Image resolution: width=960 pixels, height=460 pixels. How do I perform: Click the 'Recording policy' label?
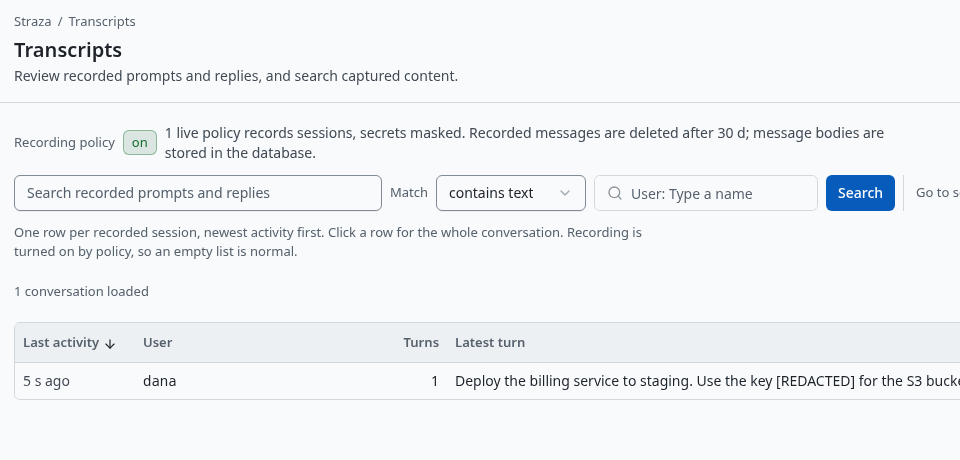[x=64, y=143]
